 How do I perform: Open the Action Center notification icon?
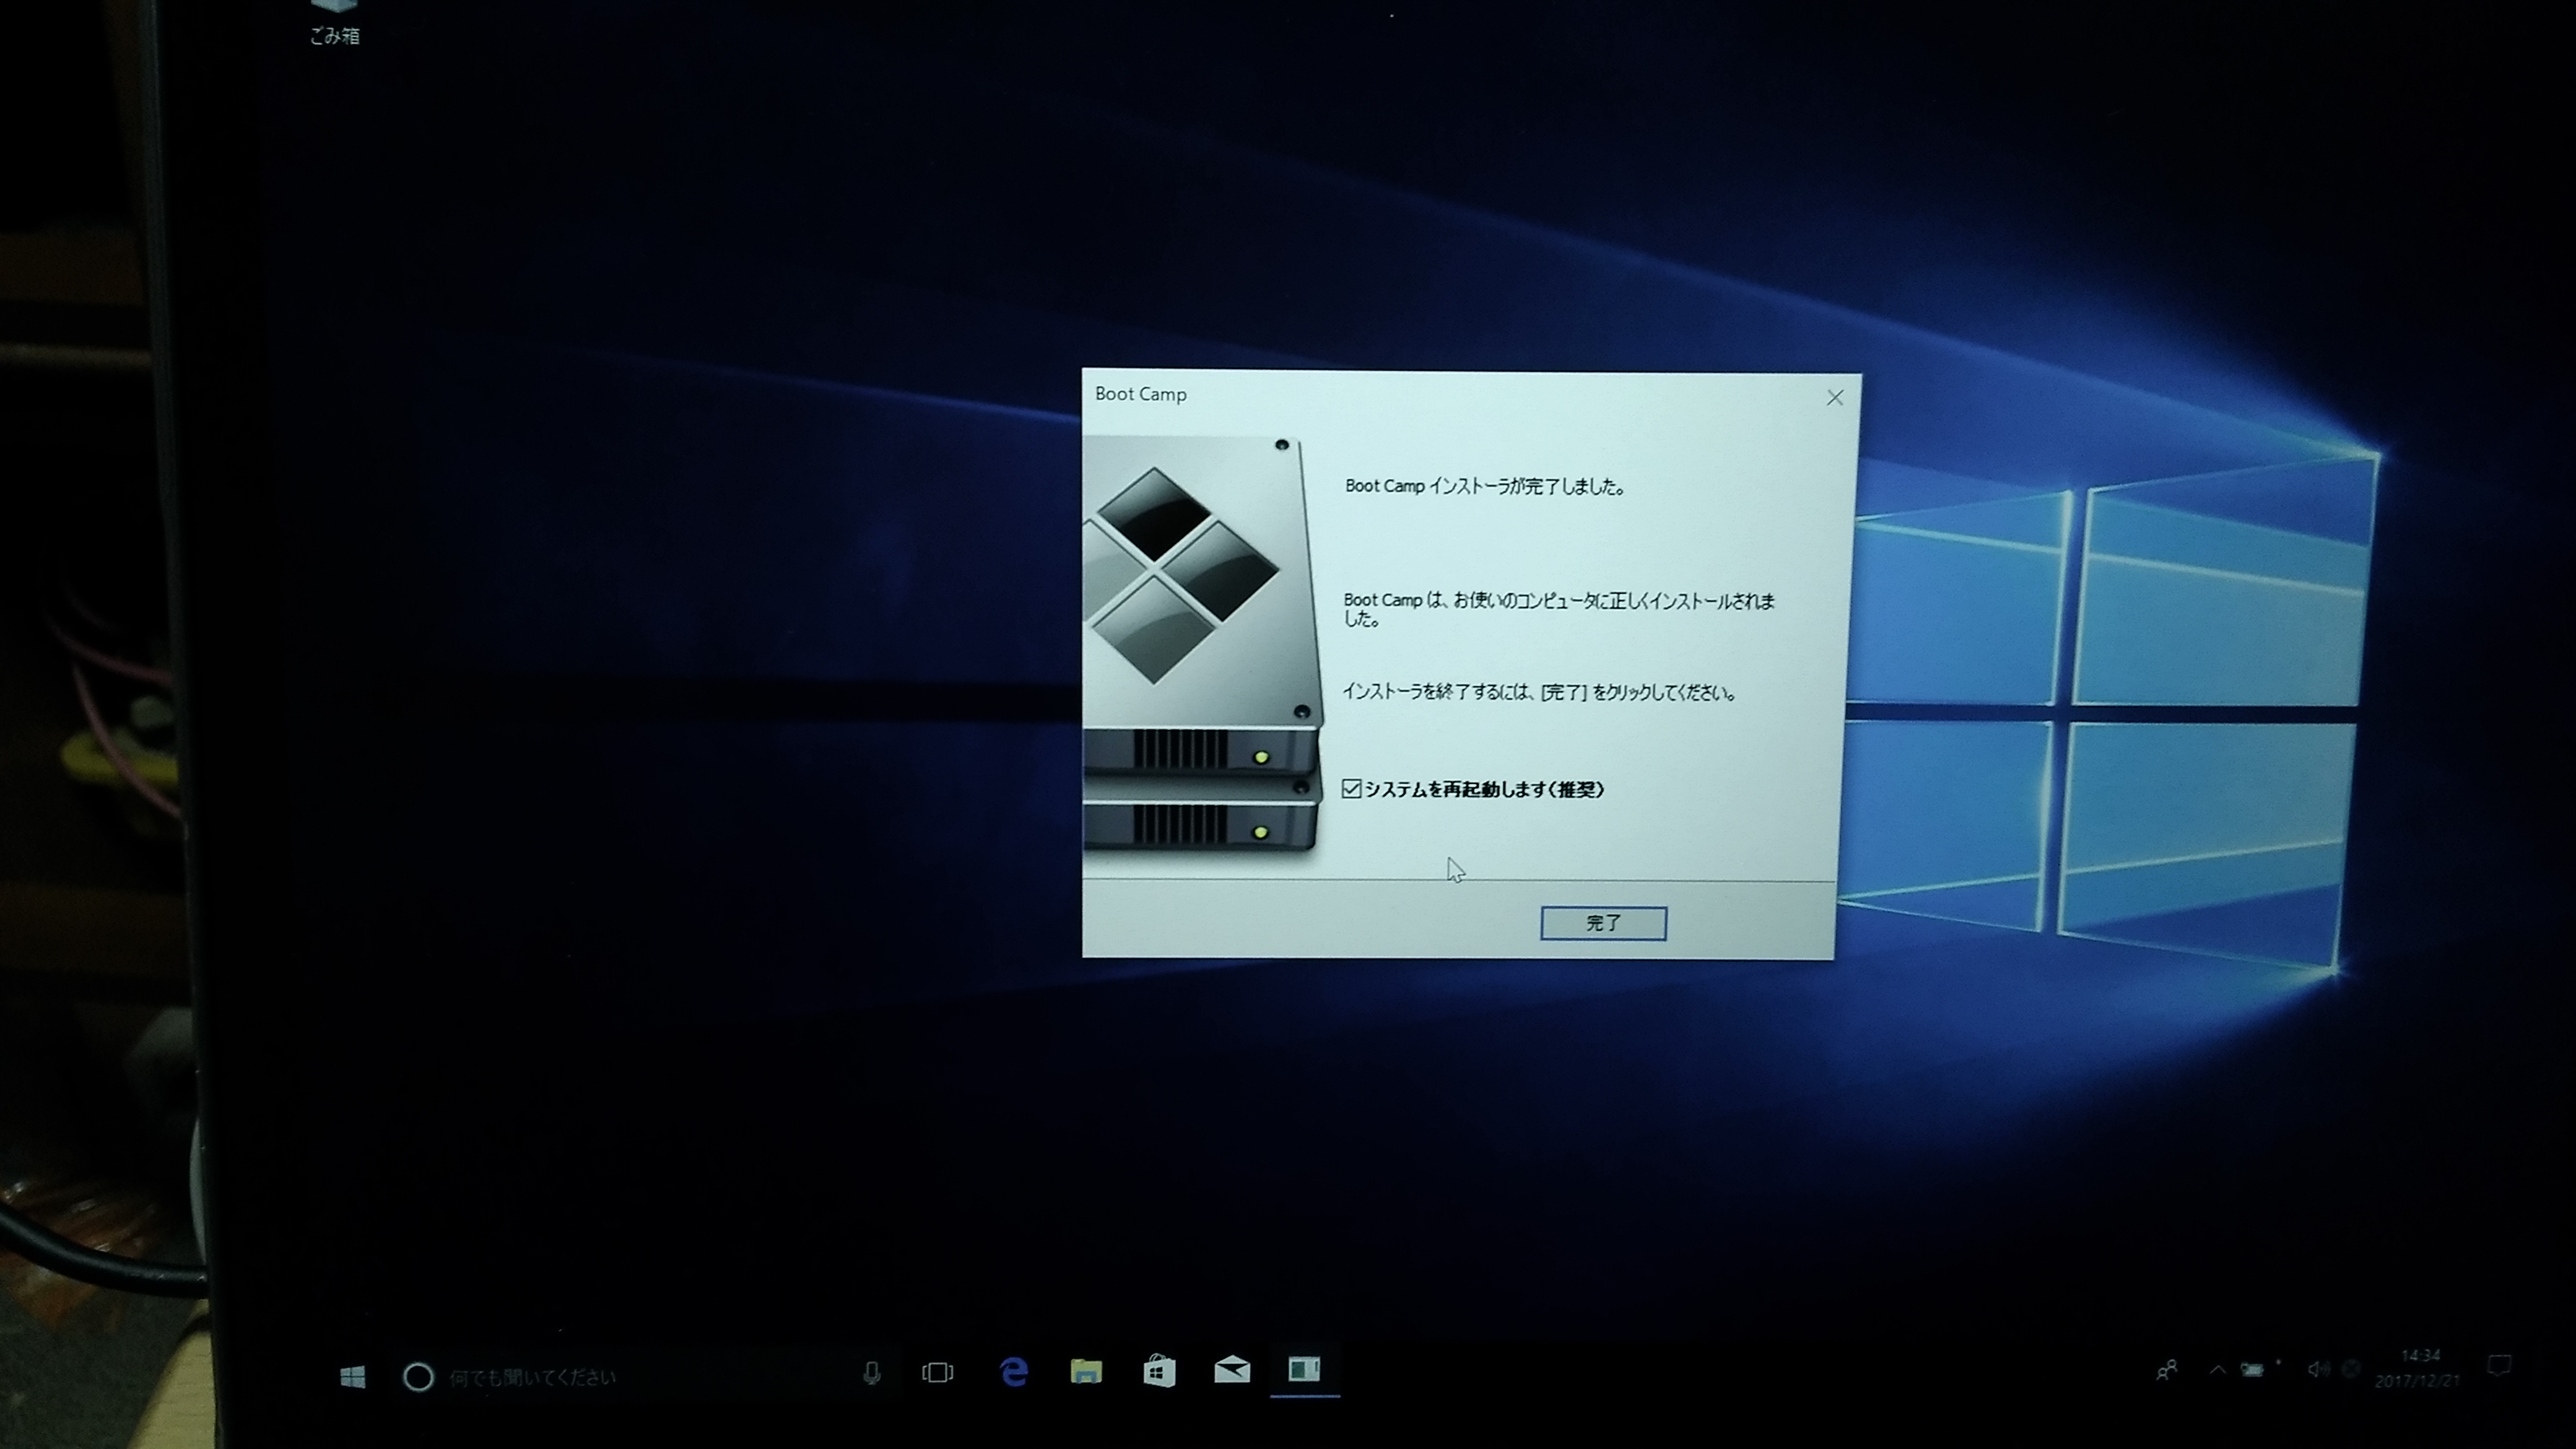[x=2499, y=1366]
